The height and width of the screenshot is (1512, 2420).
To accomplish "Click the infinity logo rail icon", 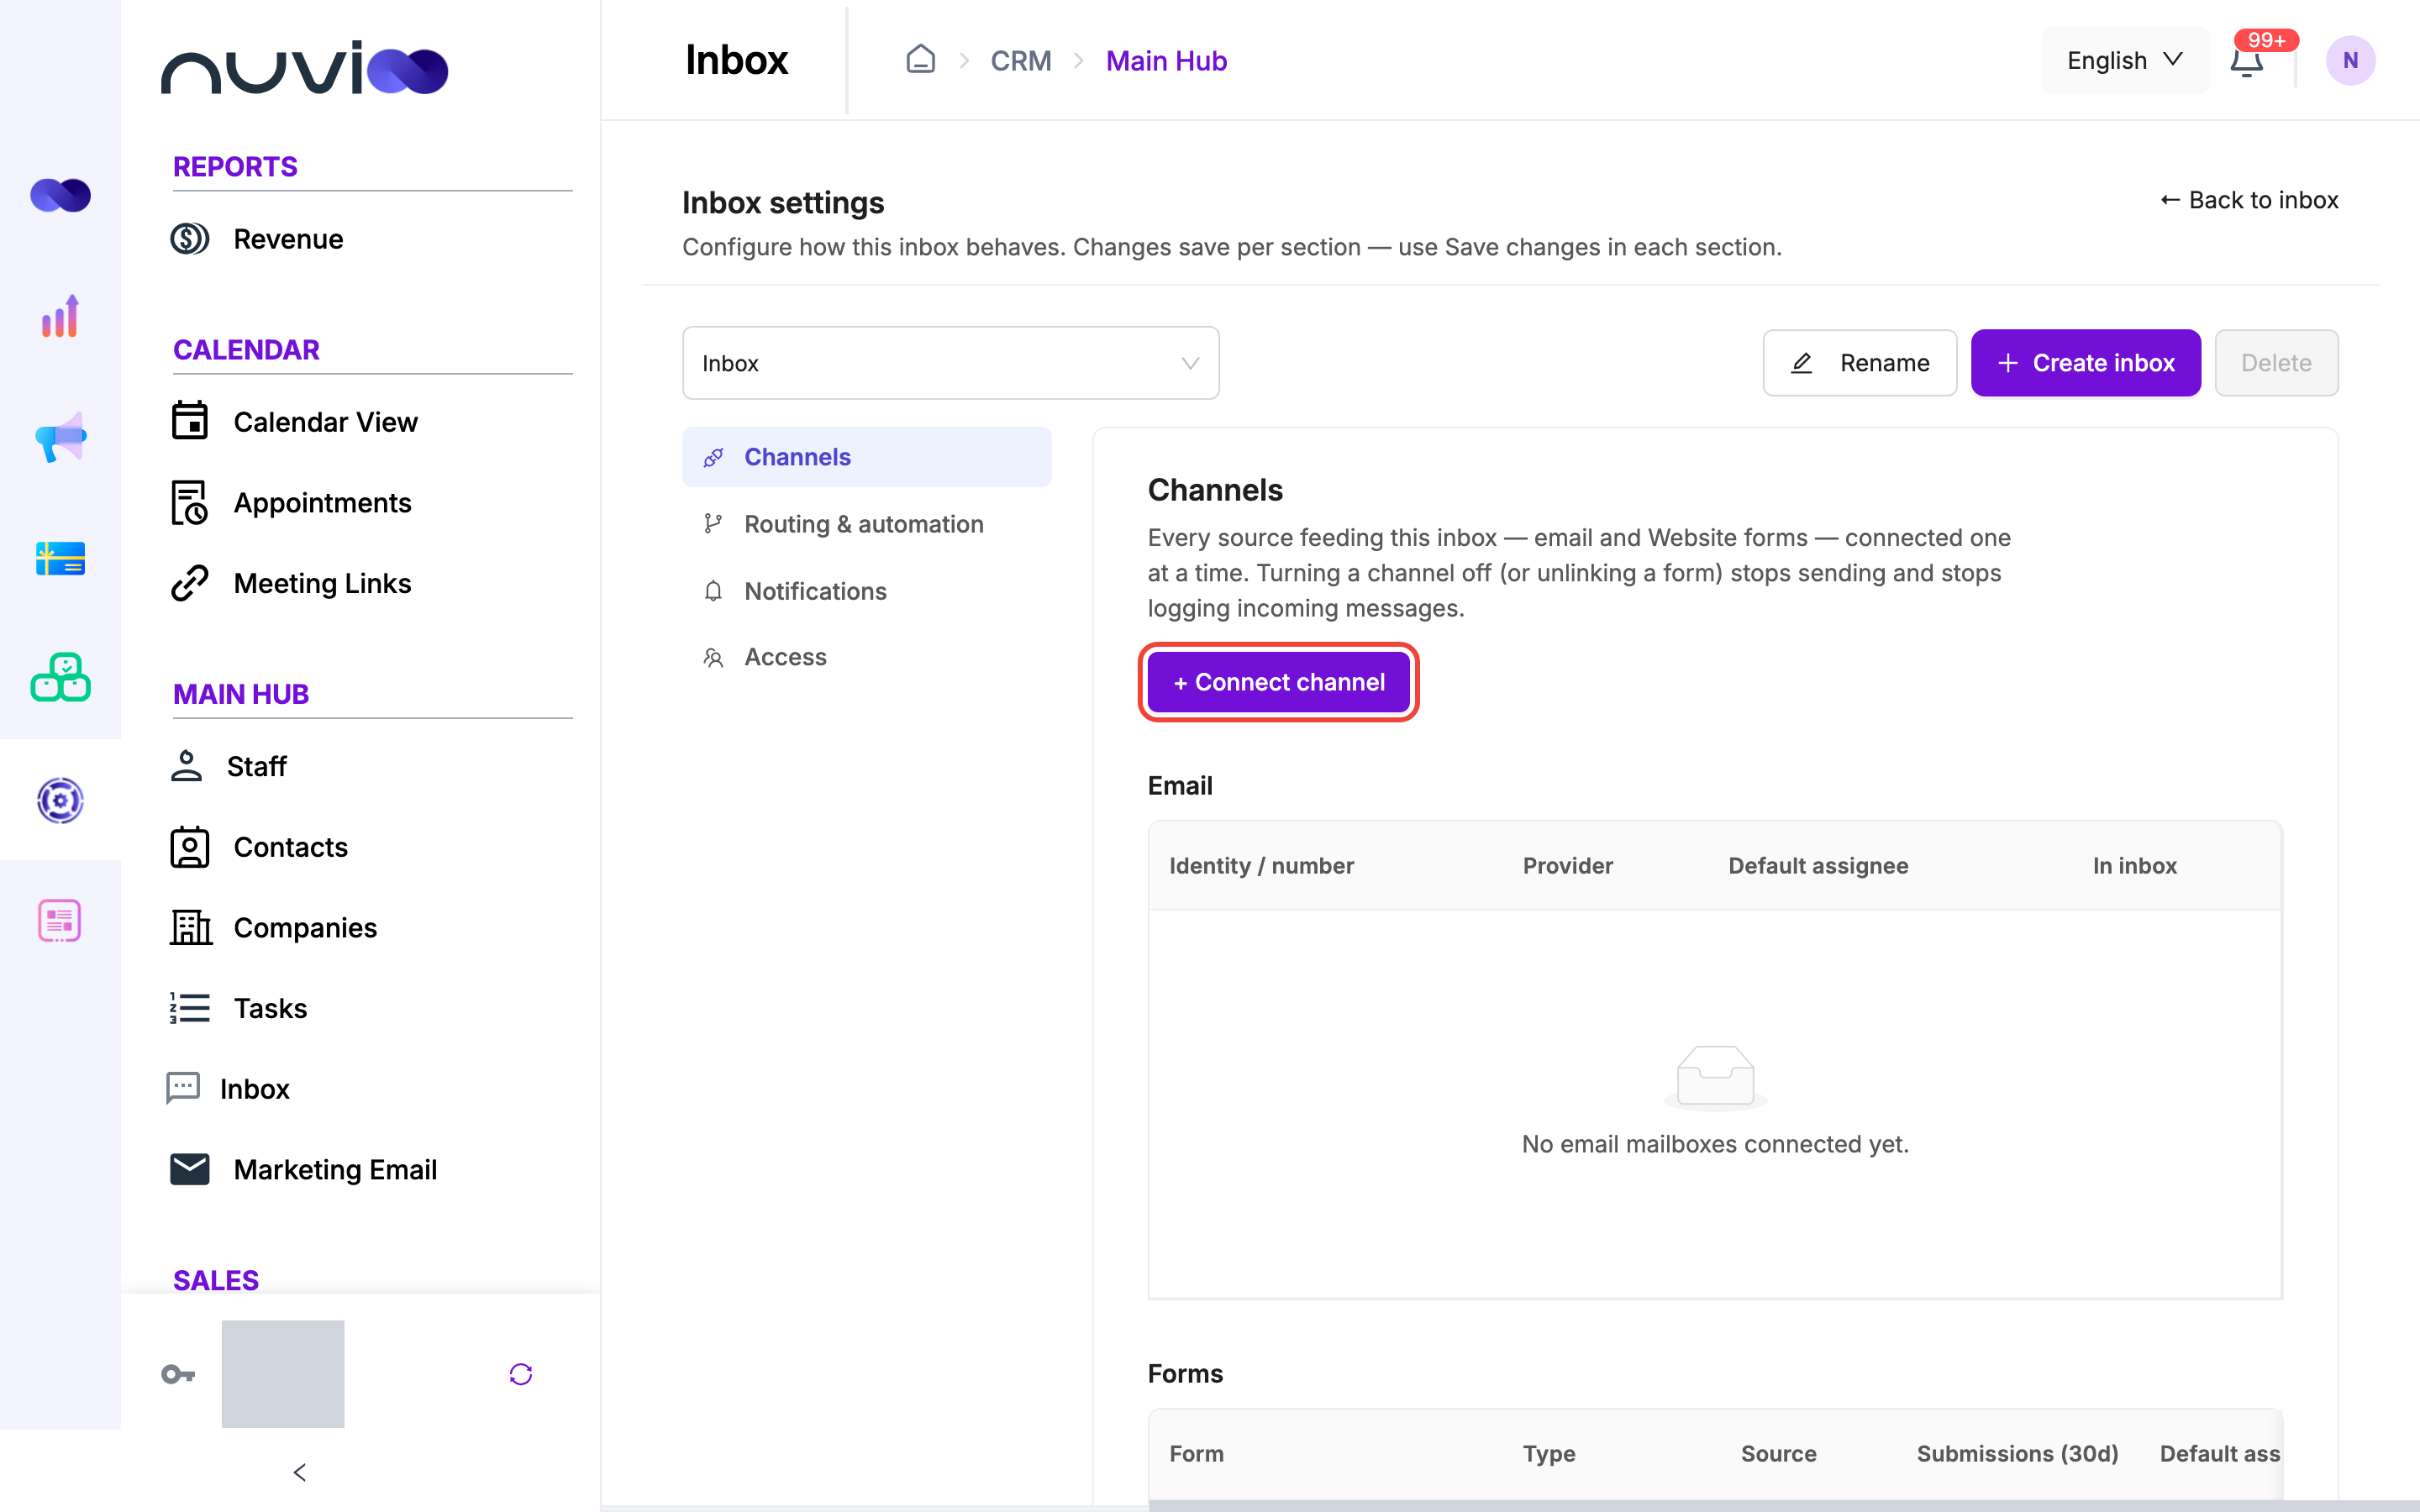I will click(60, 195).
